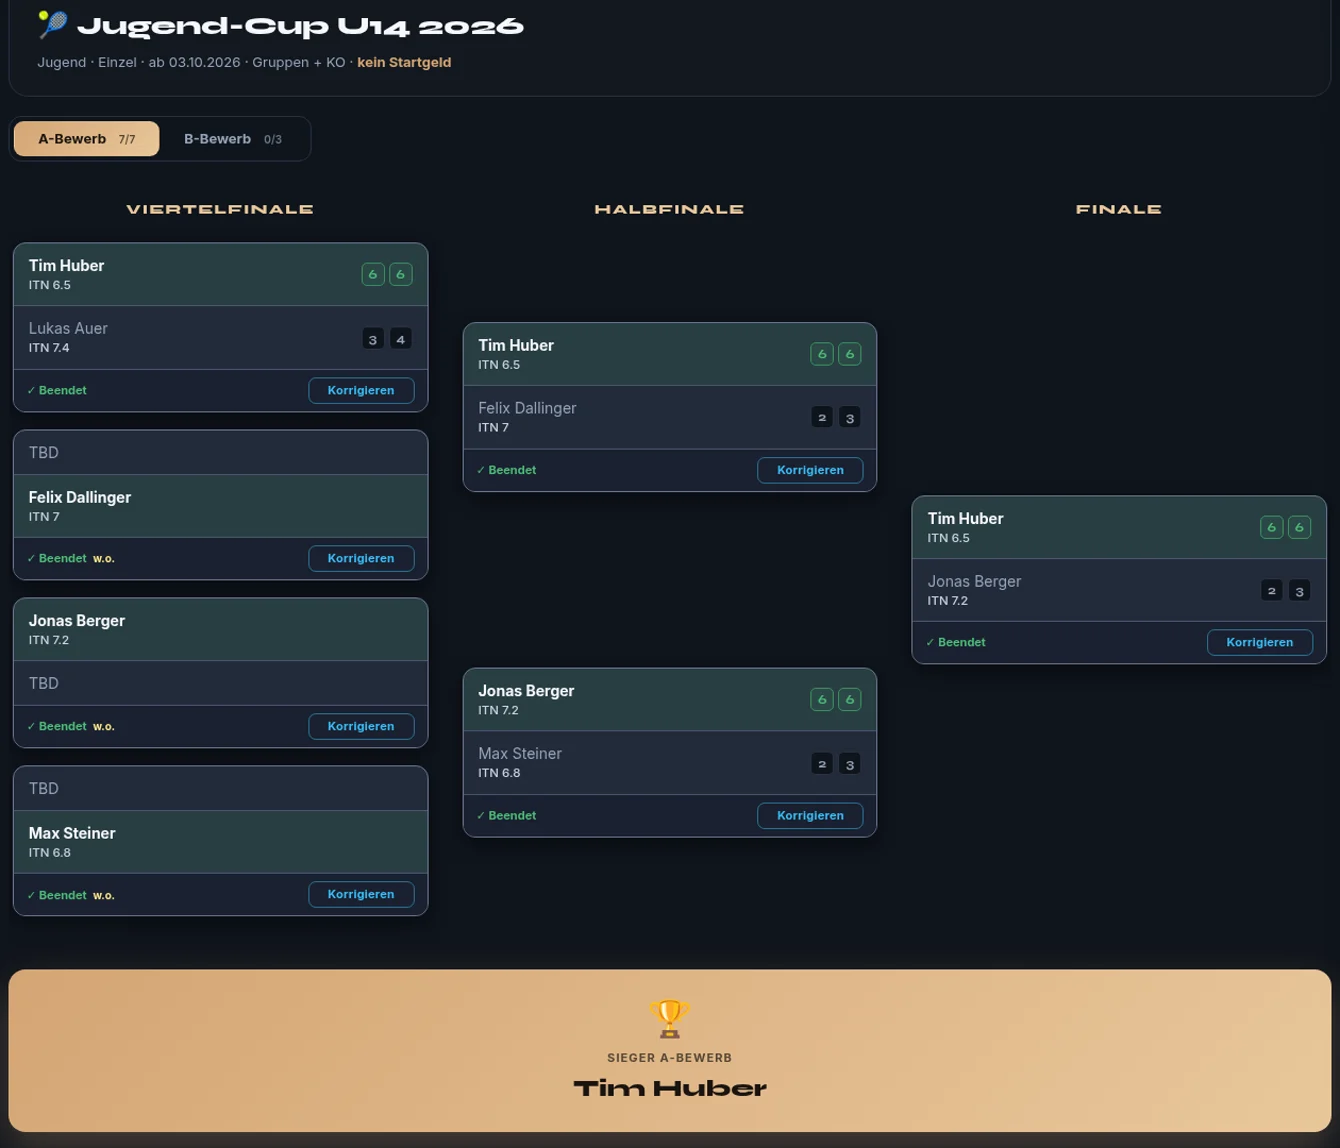Click Korrigieren in the final match card
Viewport: 1340px width, 1148px height.
(x=1260, y=642)
